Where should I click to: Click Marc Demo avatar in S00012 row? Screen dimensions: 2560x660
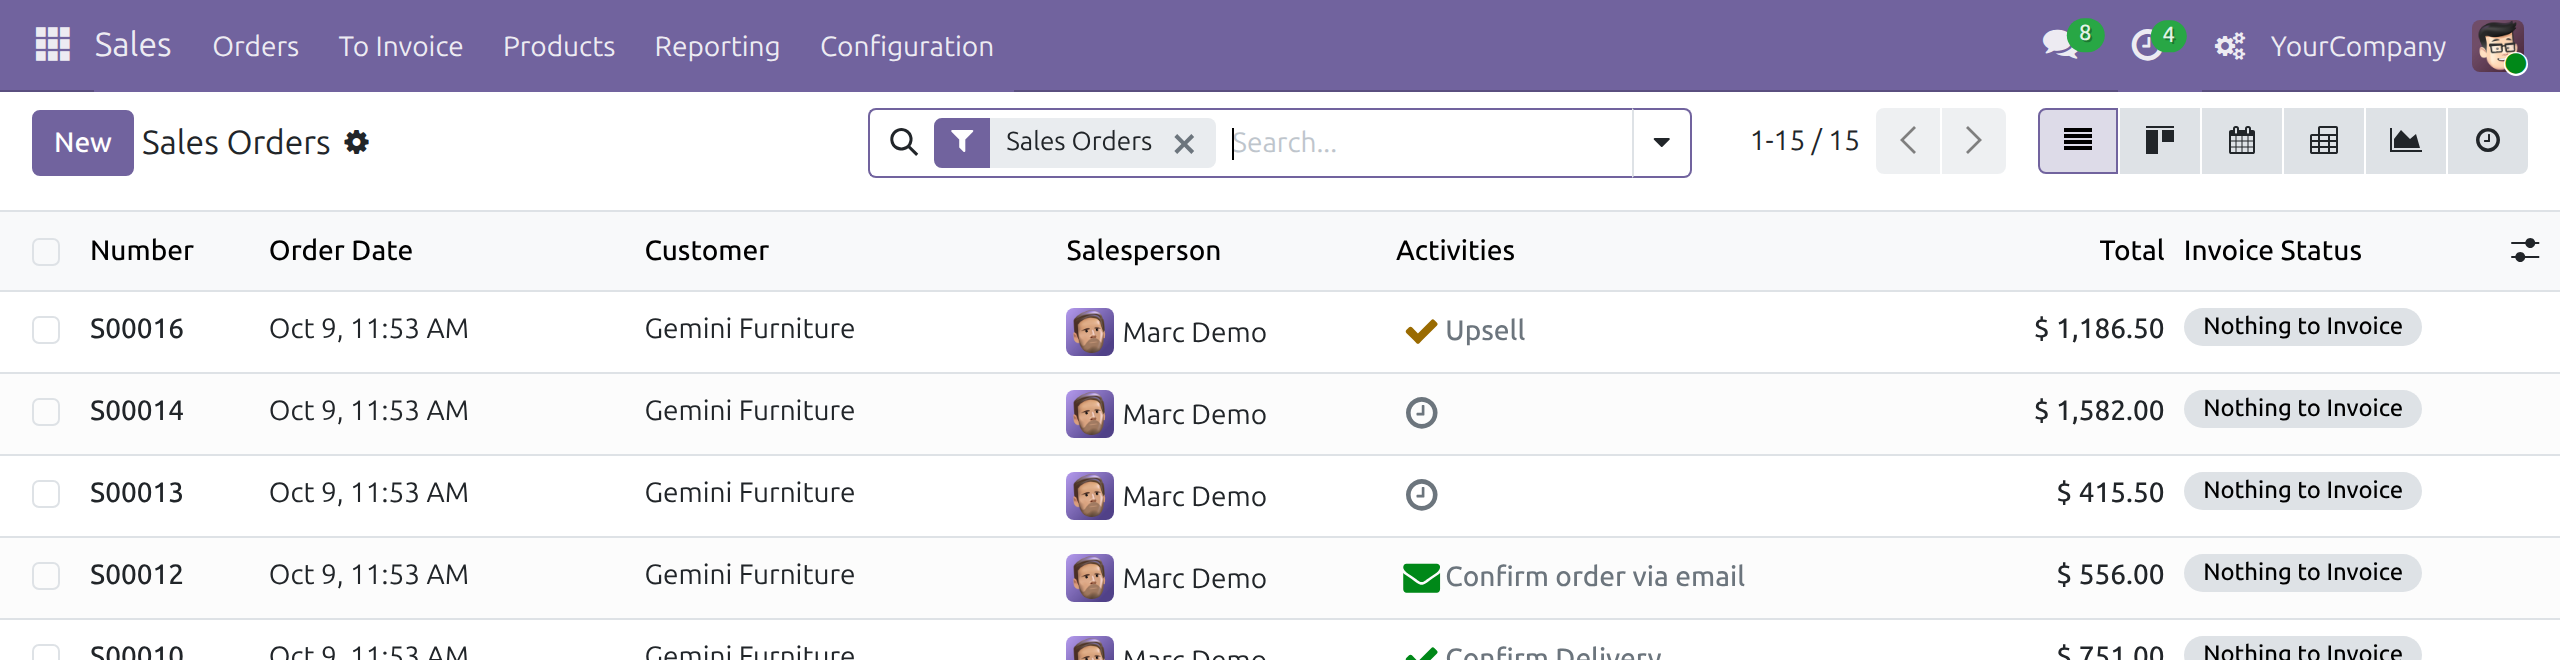[1090, 578]
